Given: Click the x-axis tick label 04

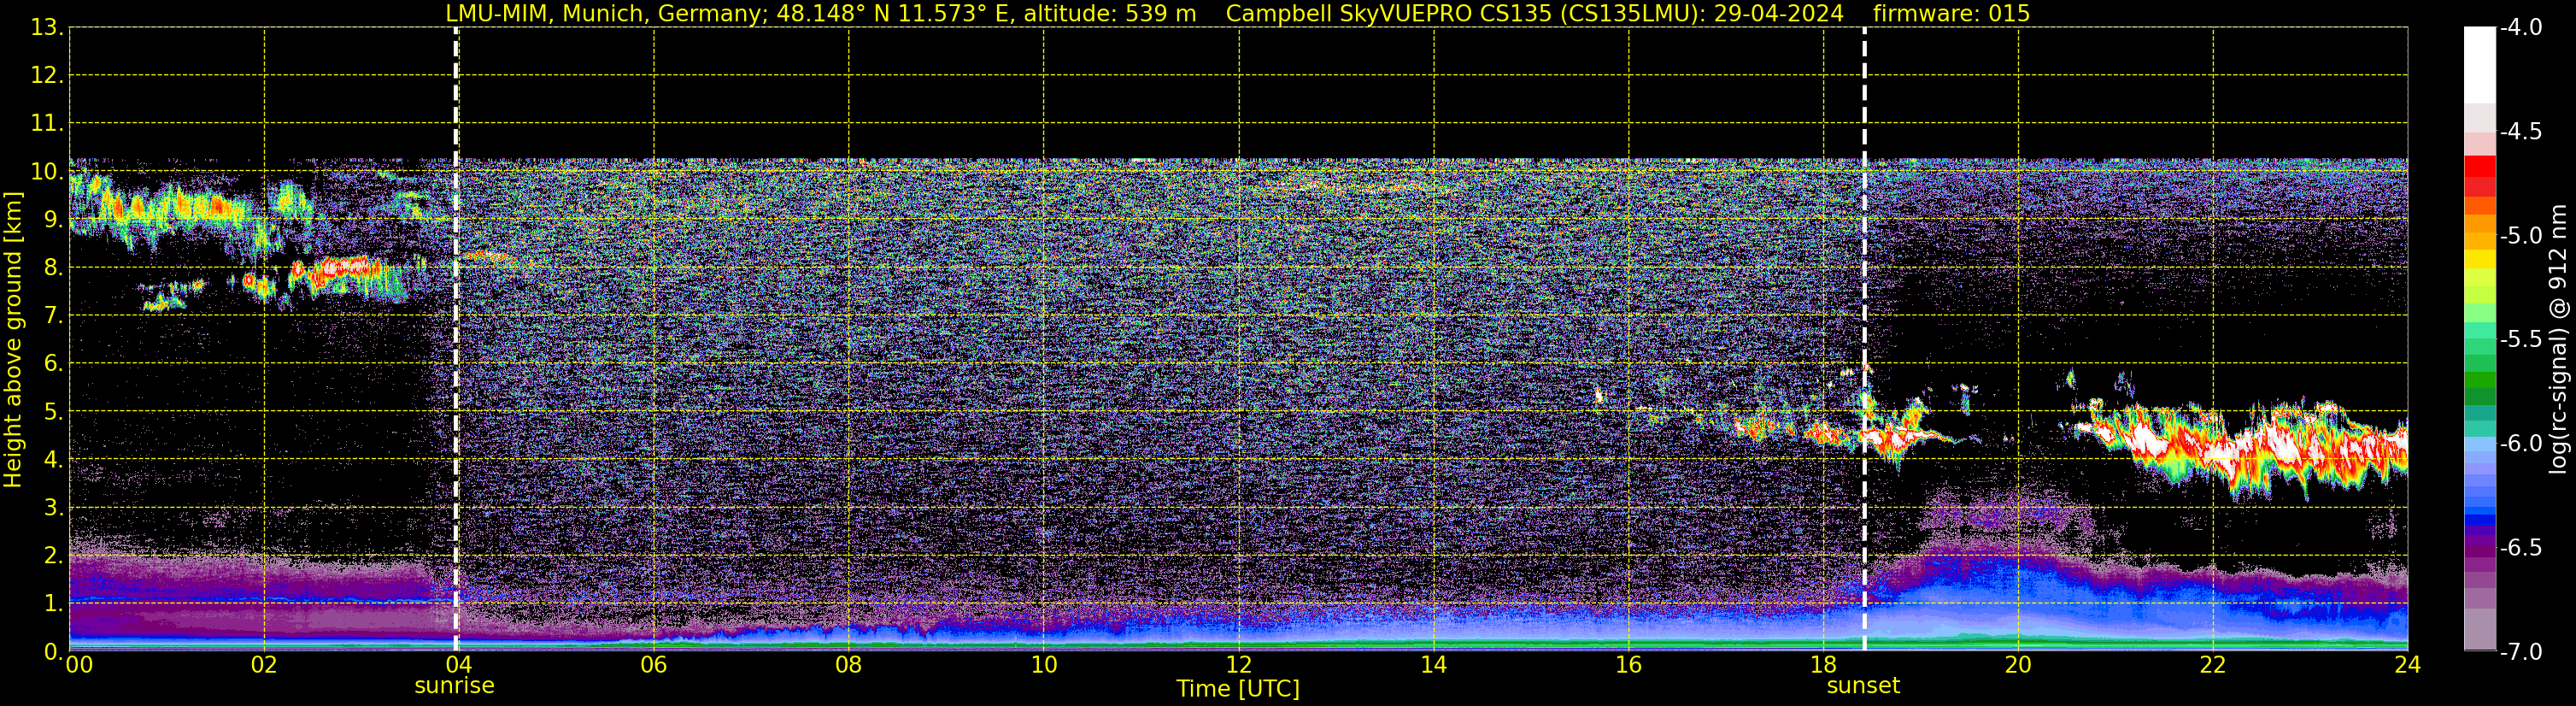Looking at the screenshot, I should coord(459,665).
